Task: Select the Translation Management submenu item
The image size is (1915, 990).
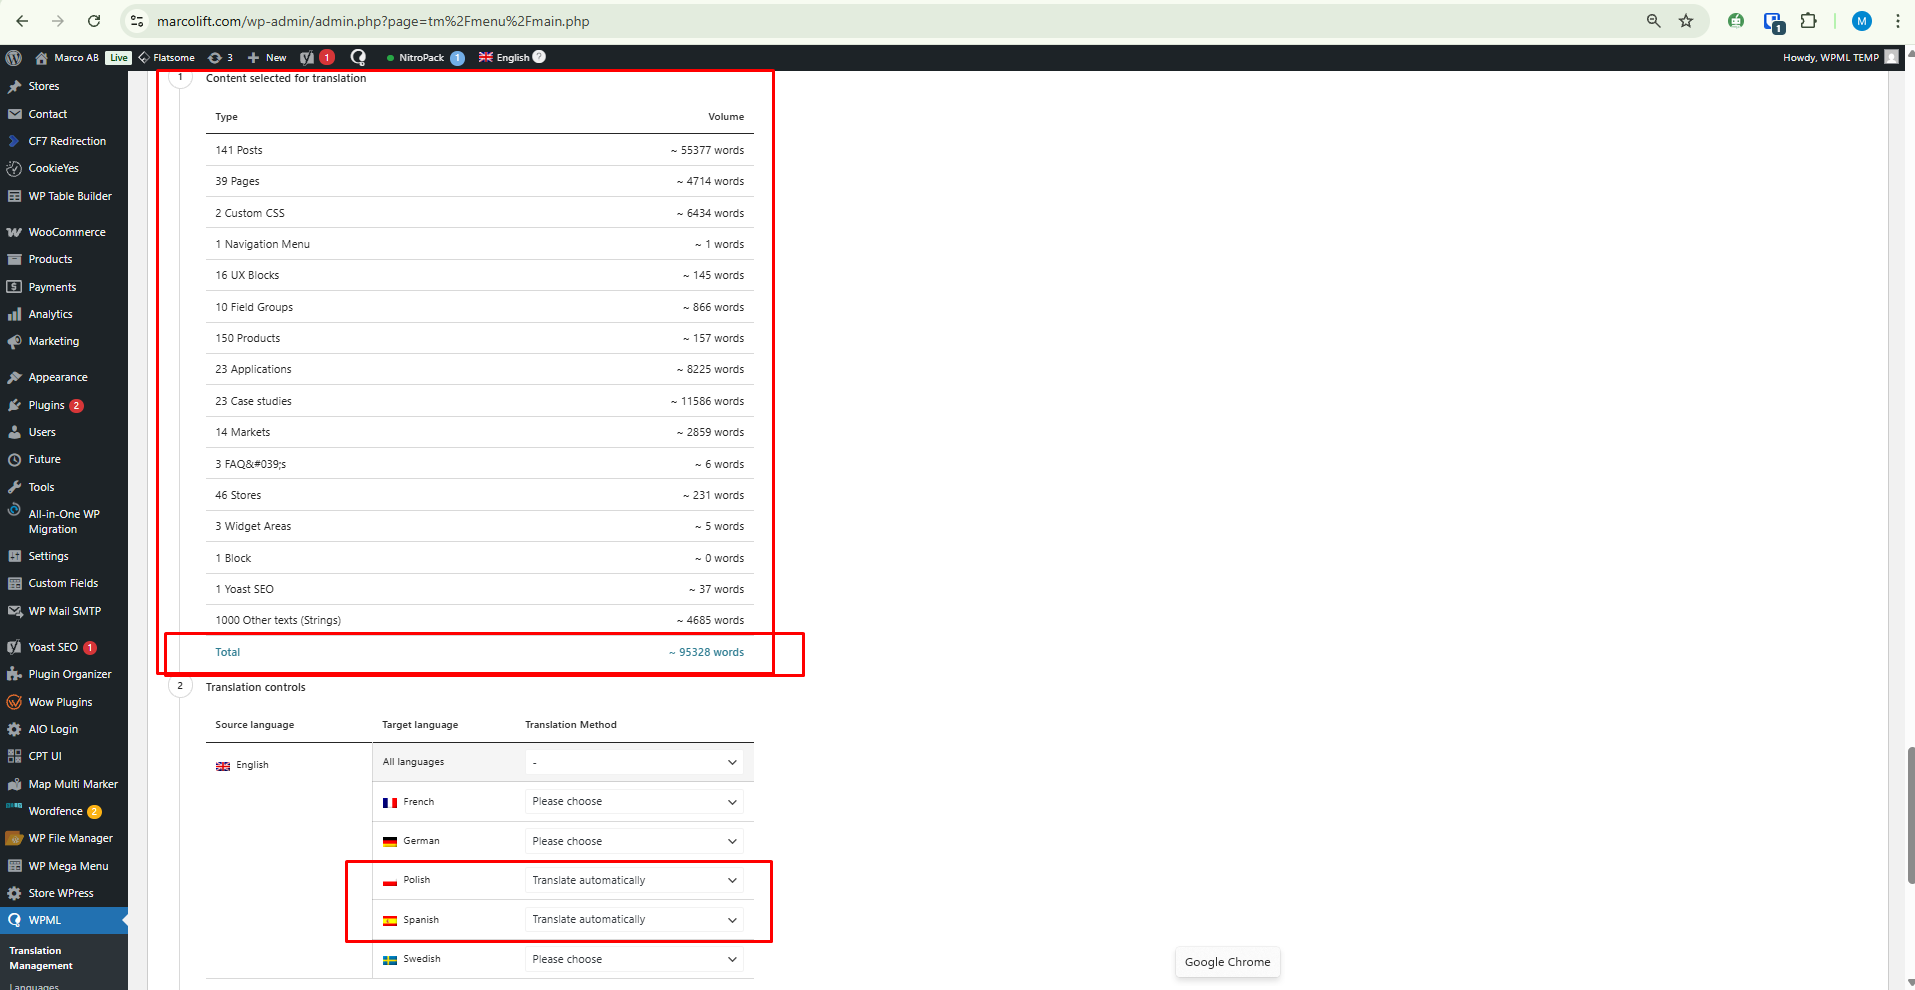Action: tap(41, 958)
